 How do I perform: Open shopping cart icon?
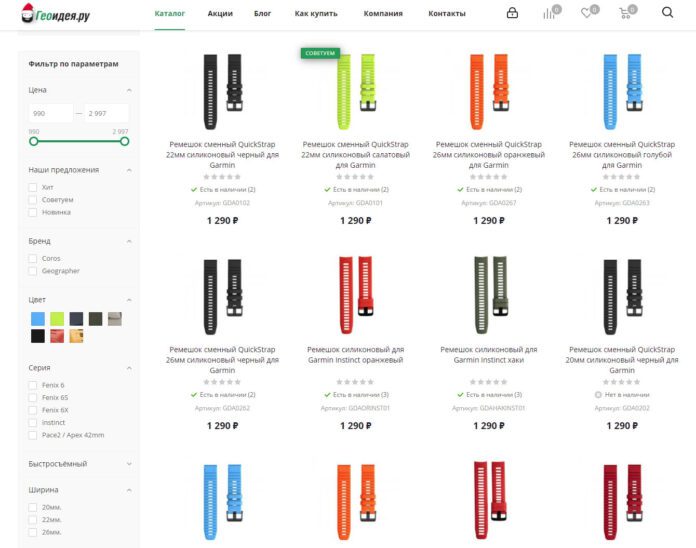[626, 13]
